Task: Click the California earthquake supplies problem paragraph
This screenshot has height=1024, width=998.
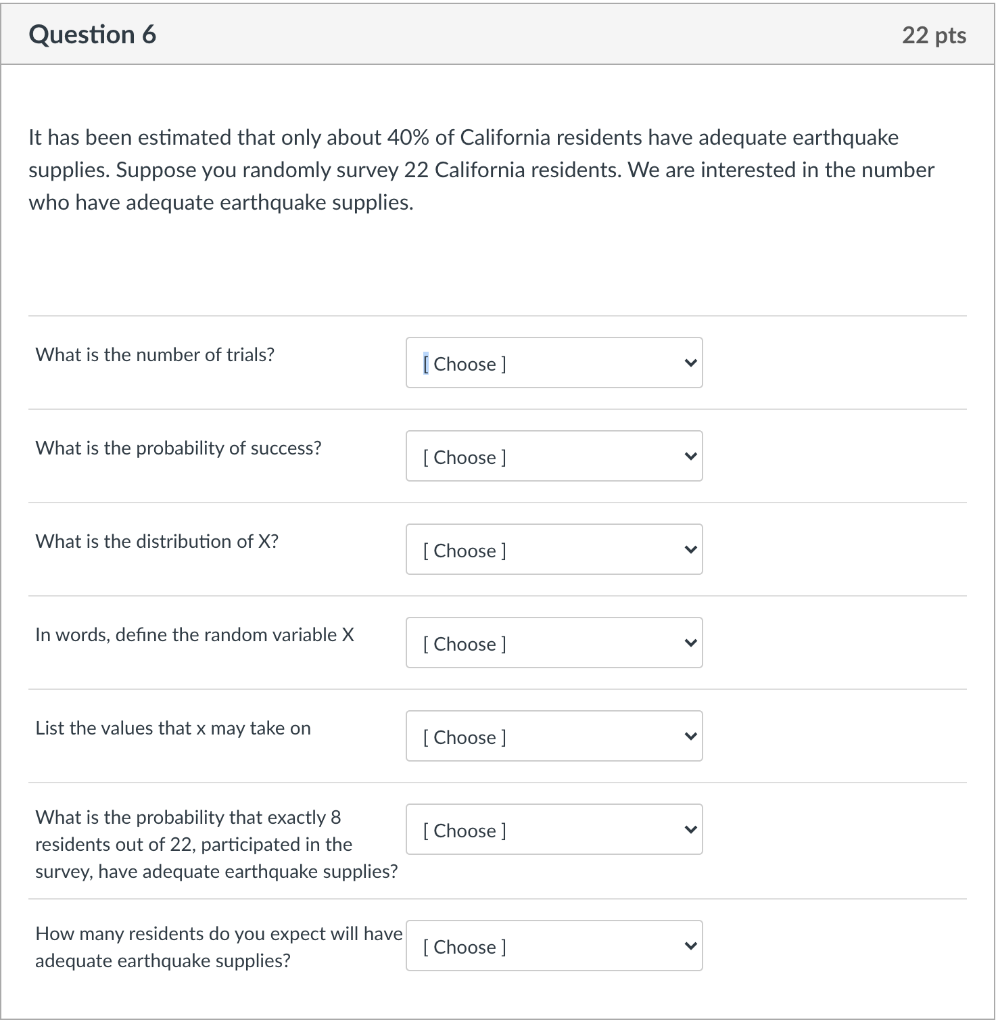Action: coord(481,170)
